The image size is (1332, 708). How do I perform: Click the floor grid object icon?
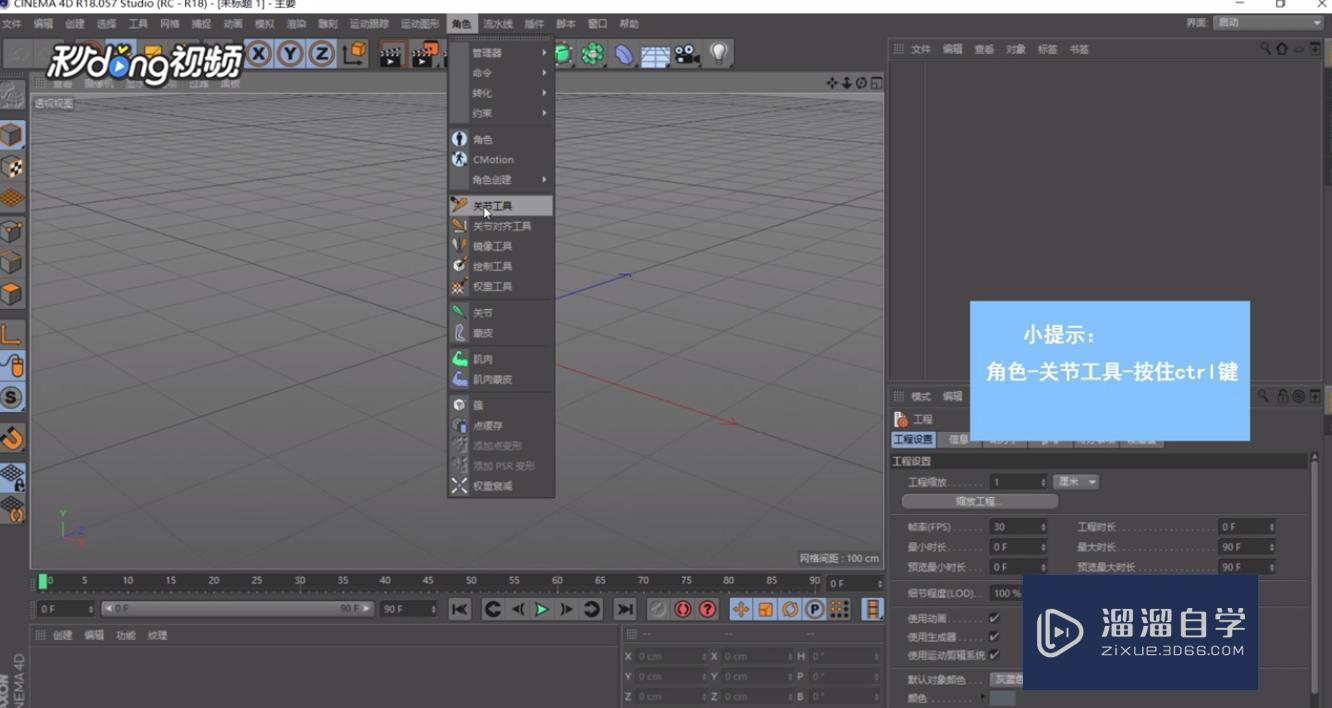coord(655,55)
